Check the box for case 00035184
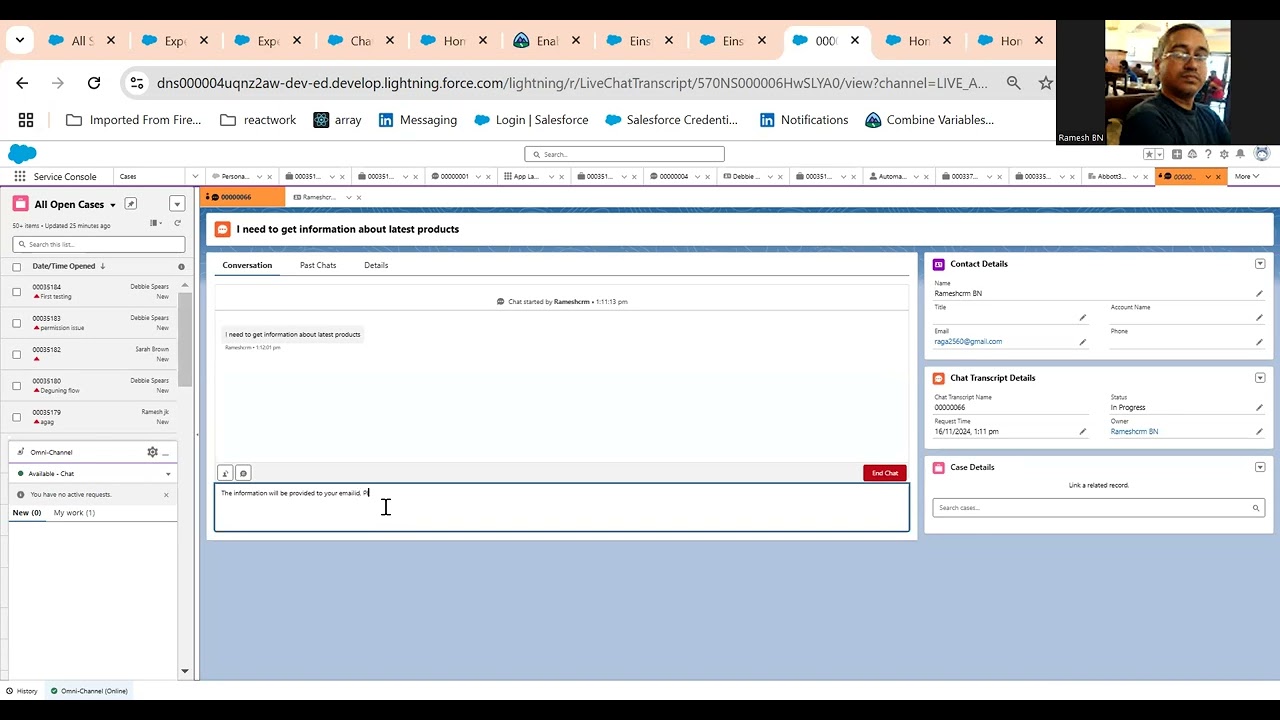This screenshot has width=1280, height=720. point(16,292)
